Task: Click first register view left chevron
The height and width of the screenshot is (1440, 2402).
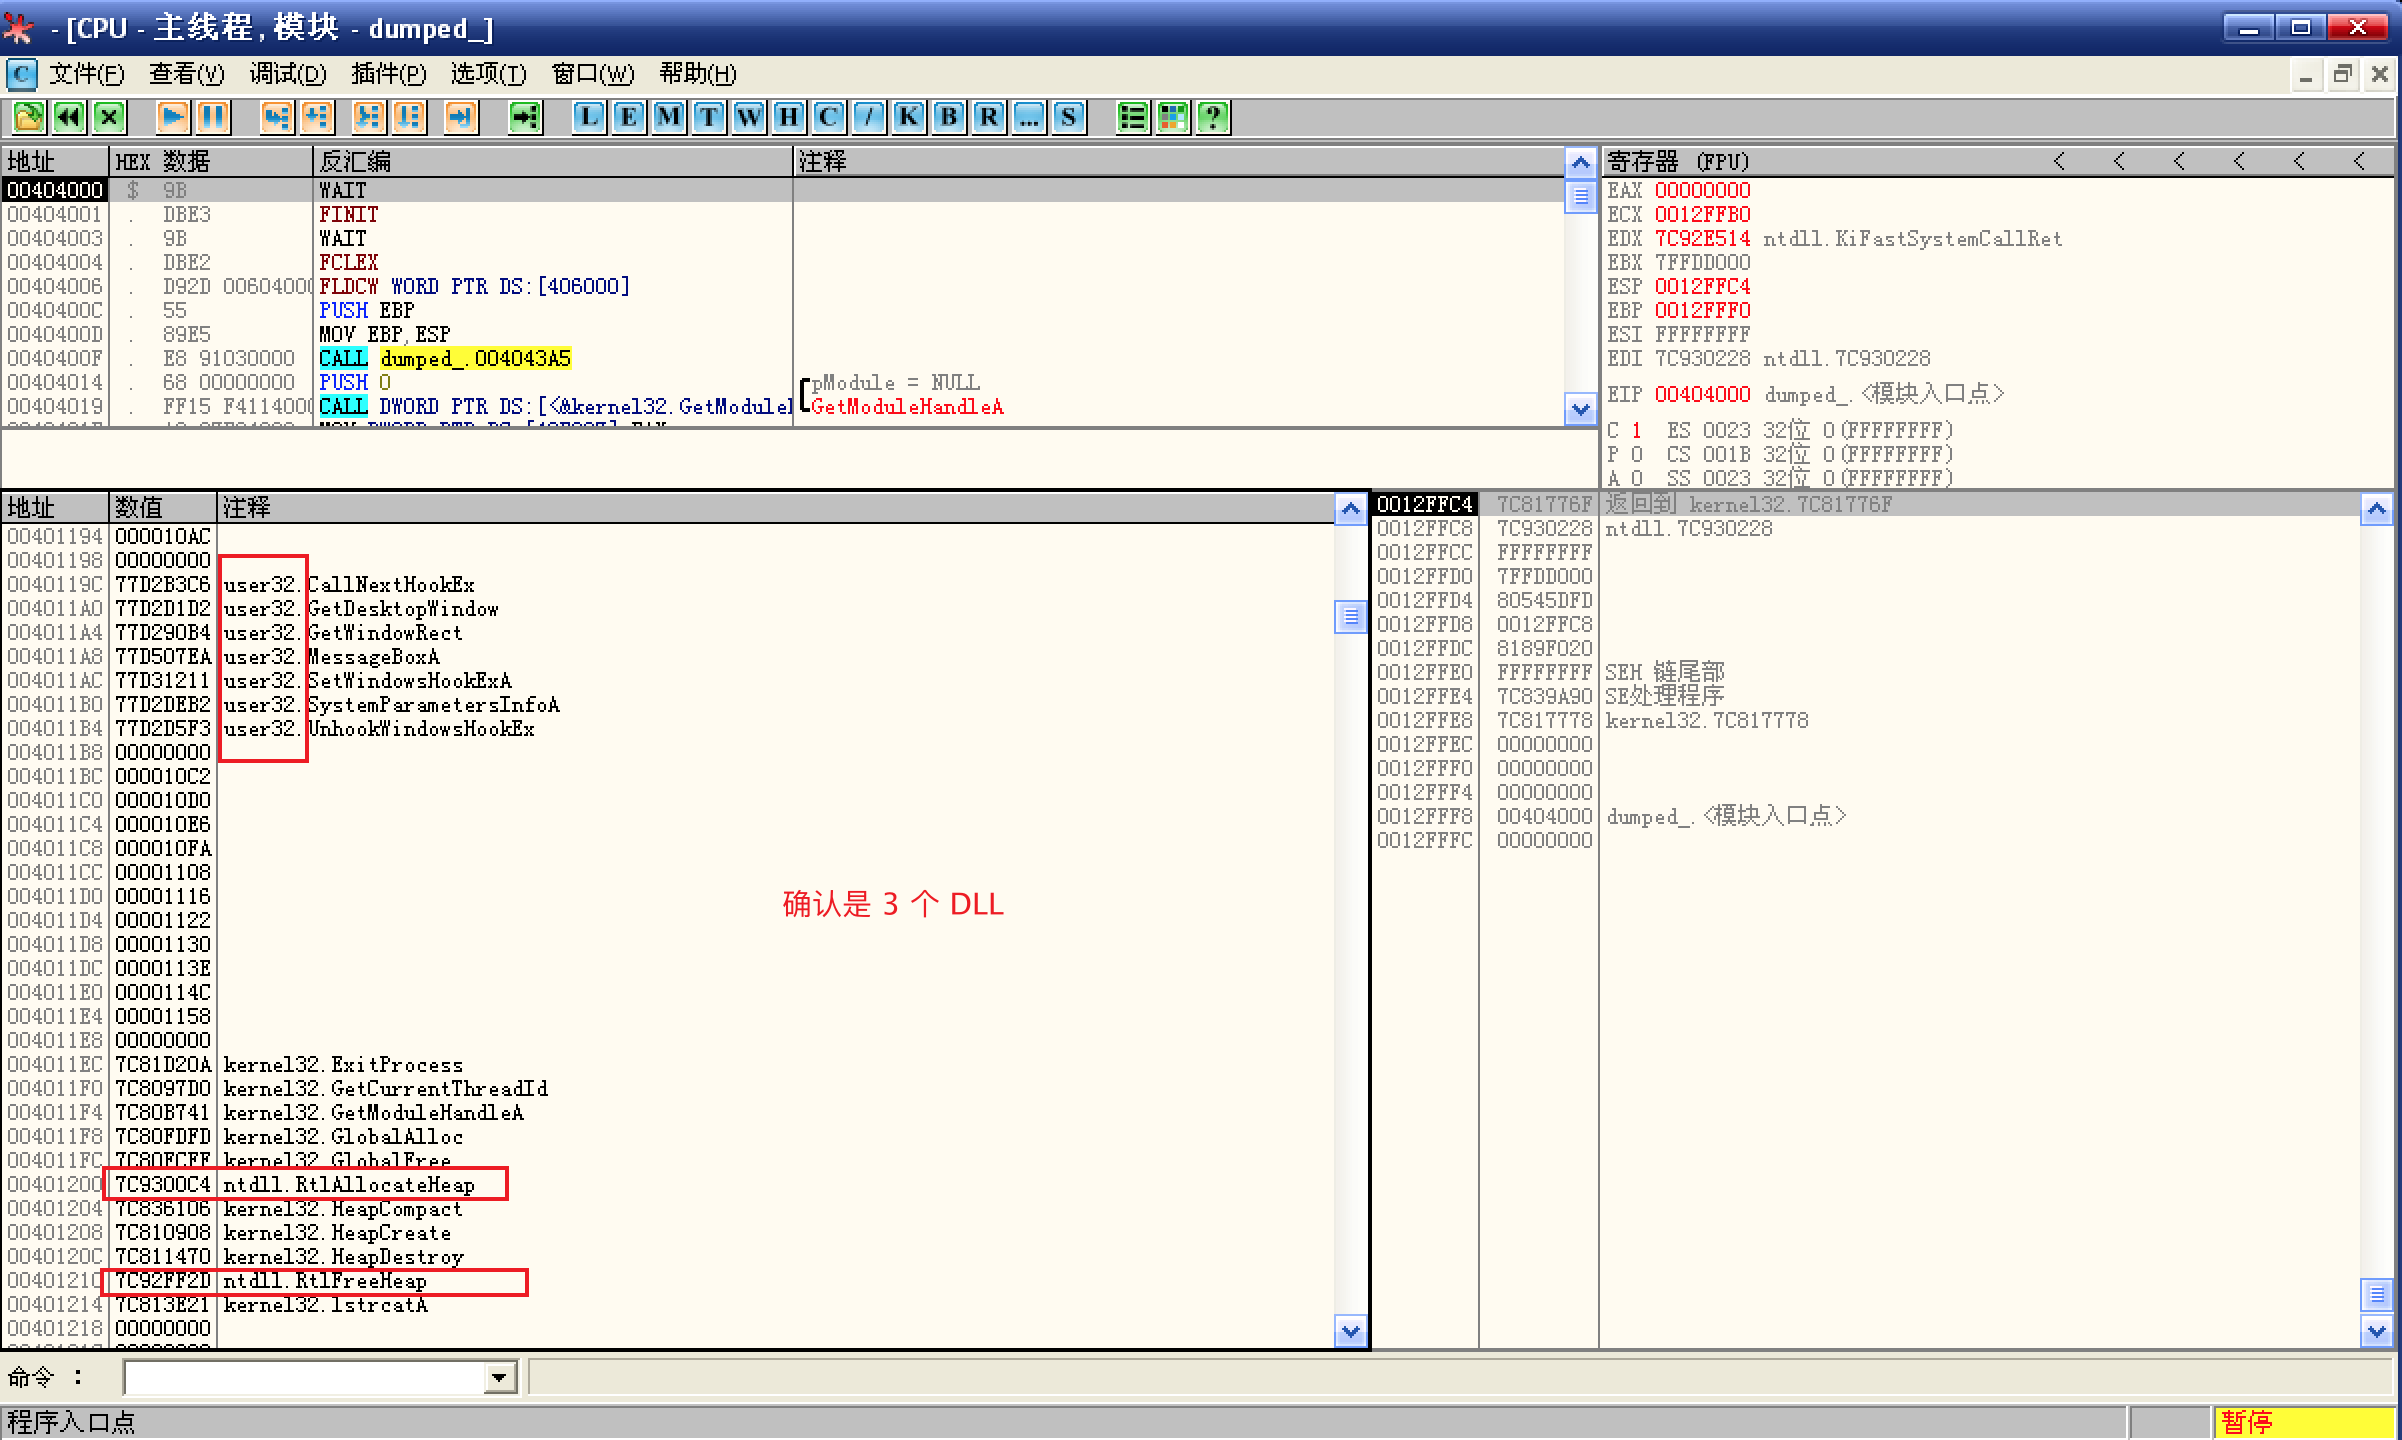Action: point(2058,161)
